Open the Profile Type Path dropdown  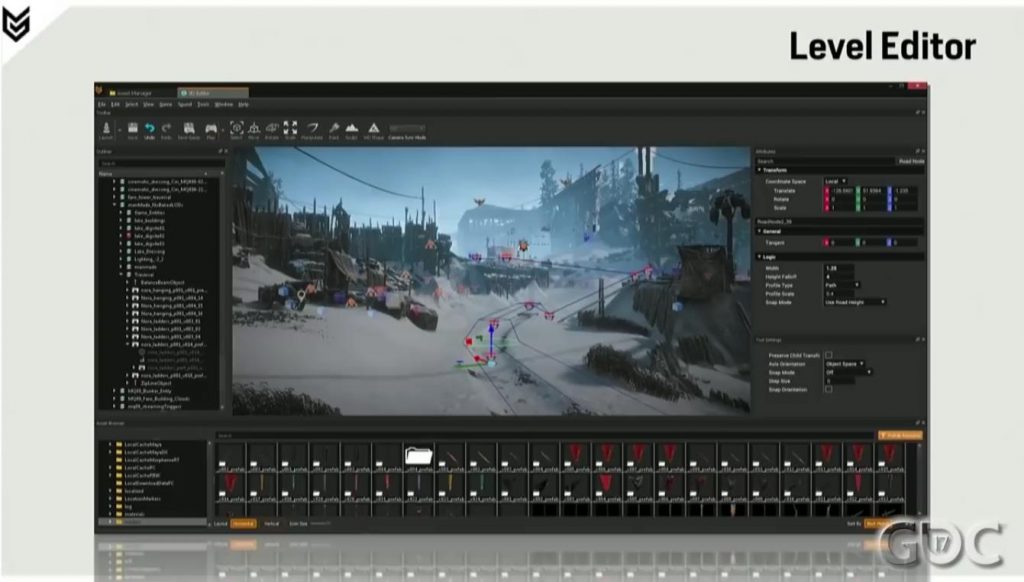point(842,285)
